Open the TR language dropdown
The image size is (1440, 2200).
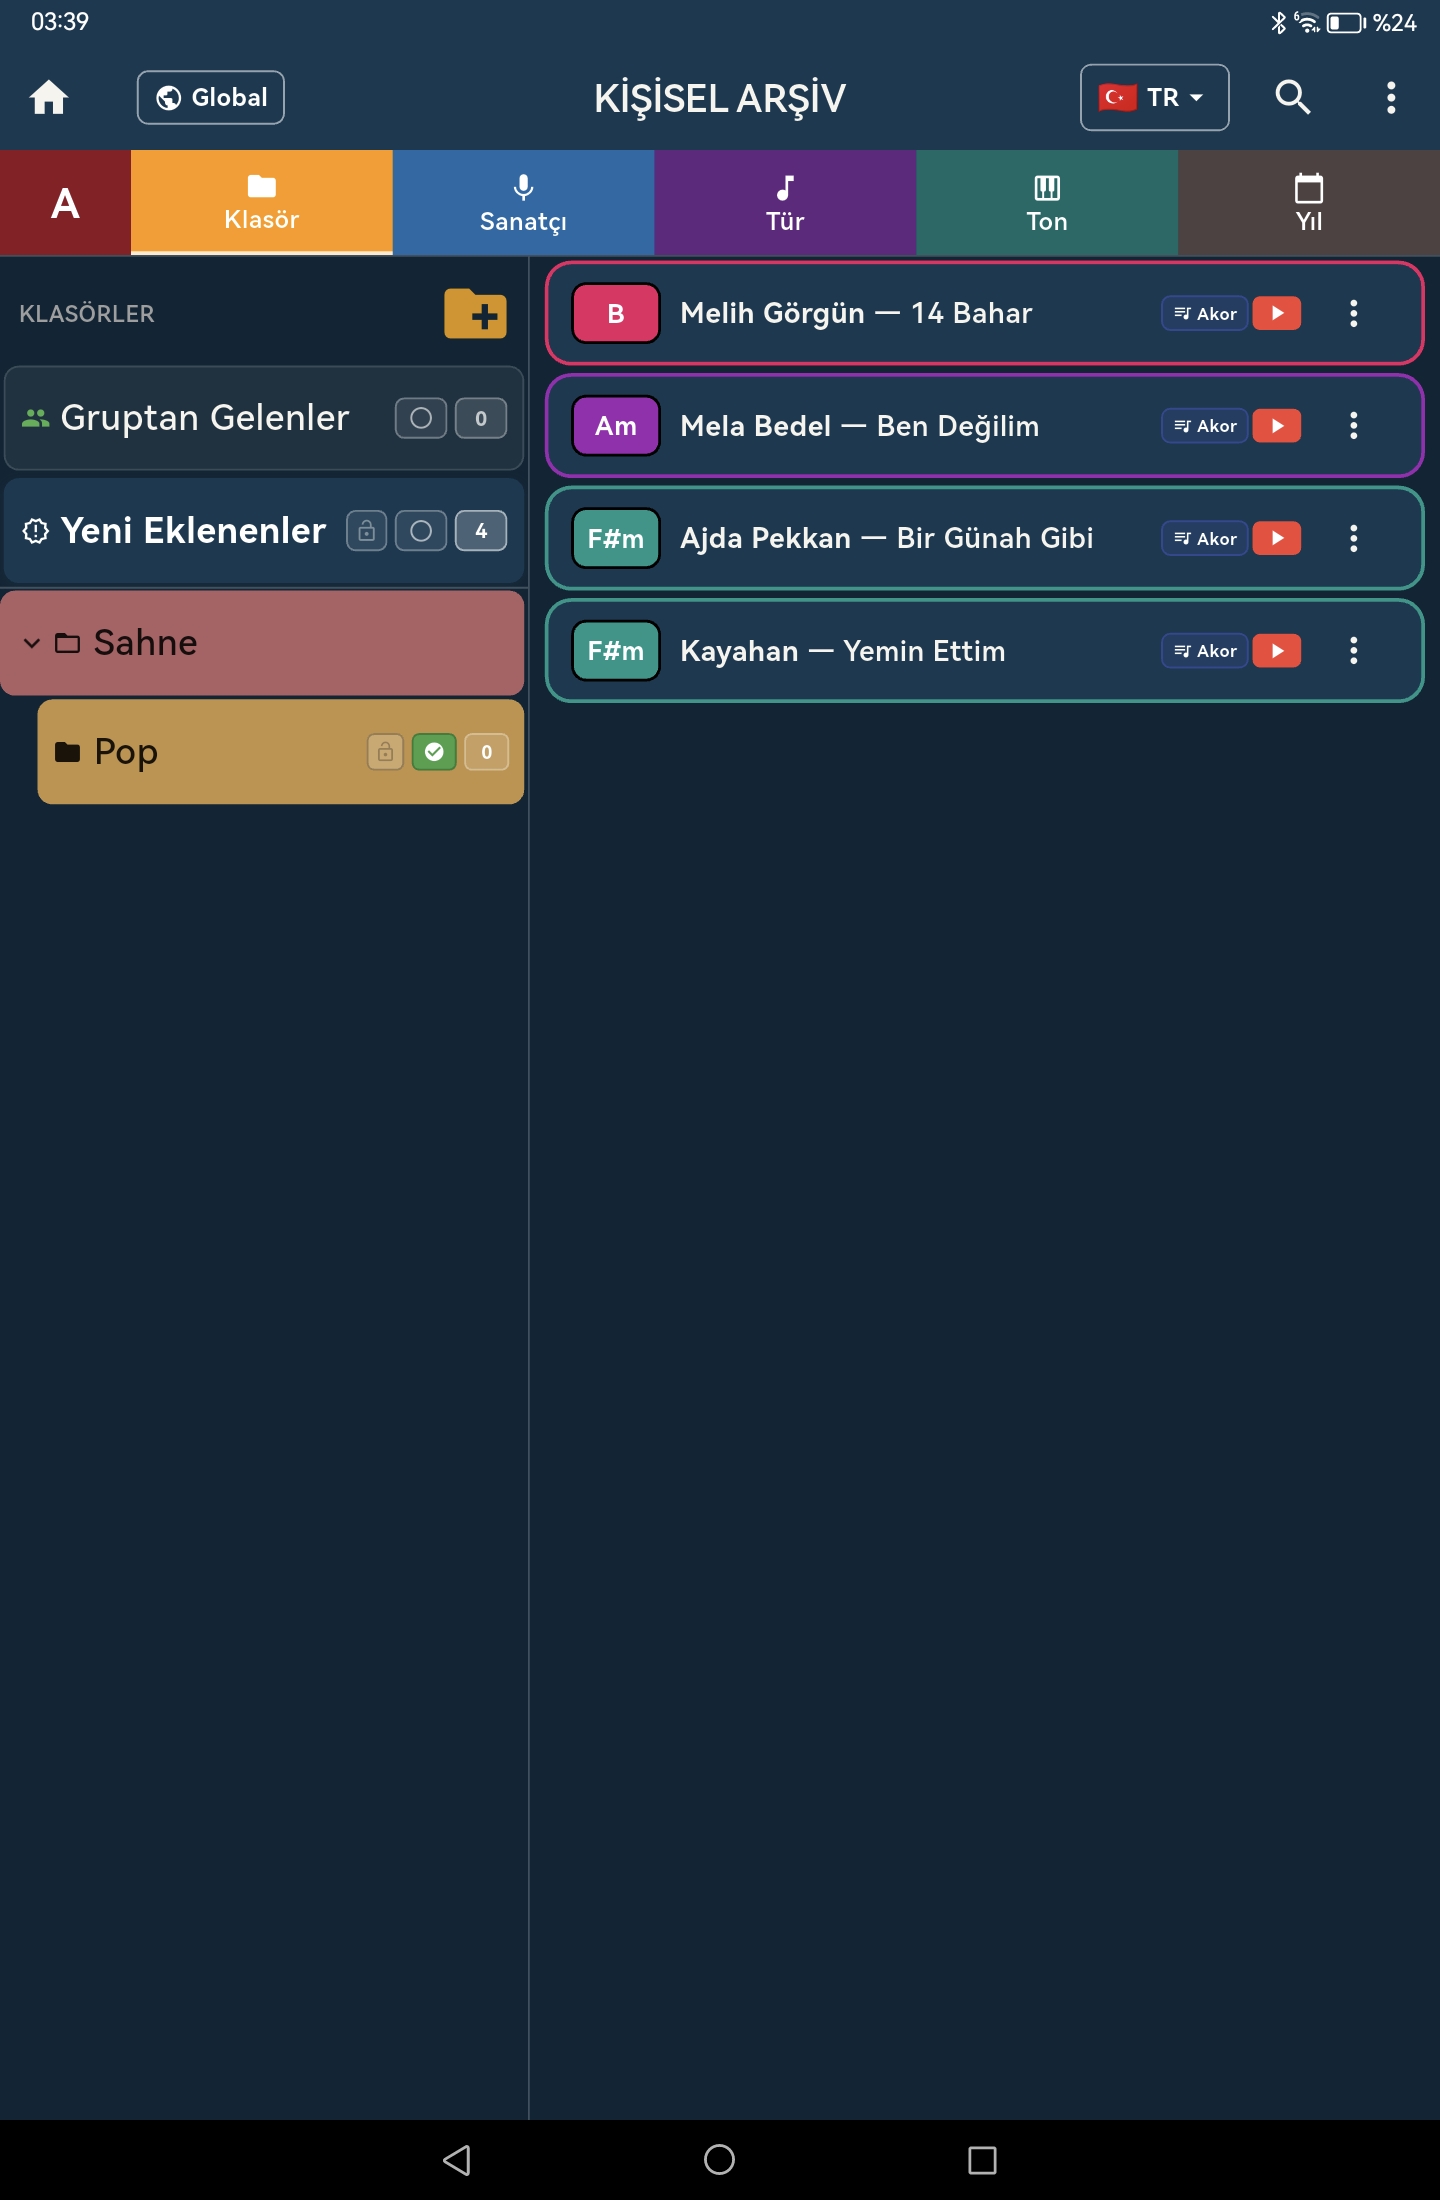click(1154, 97)
